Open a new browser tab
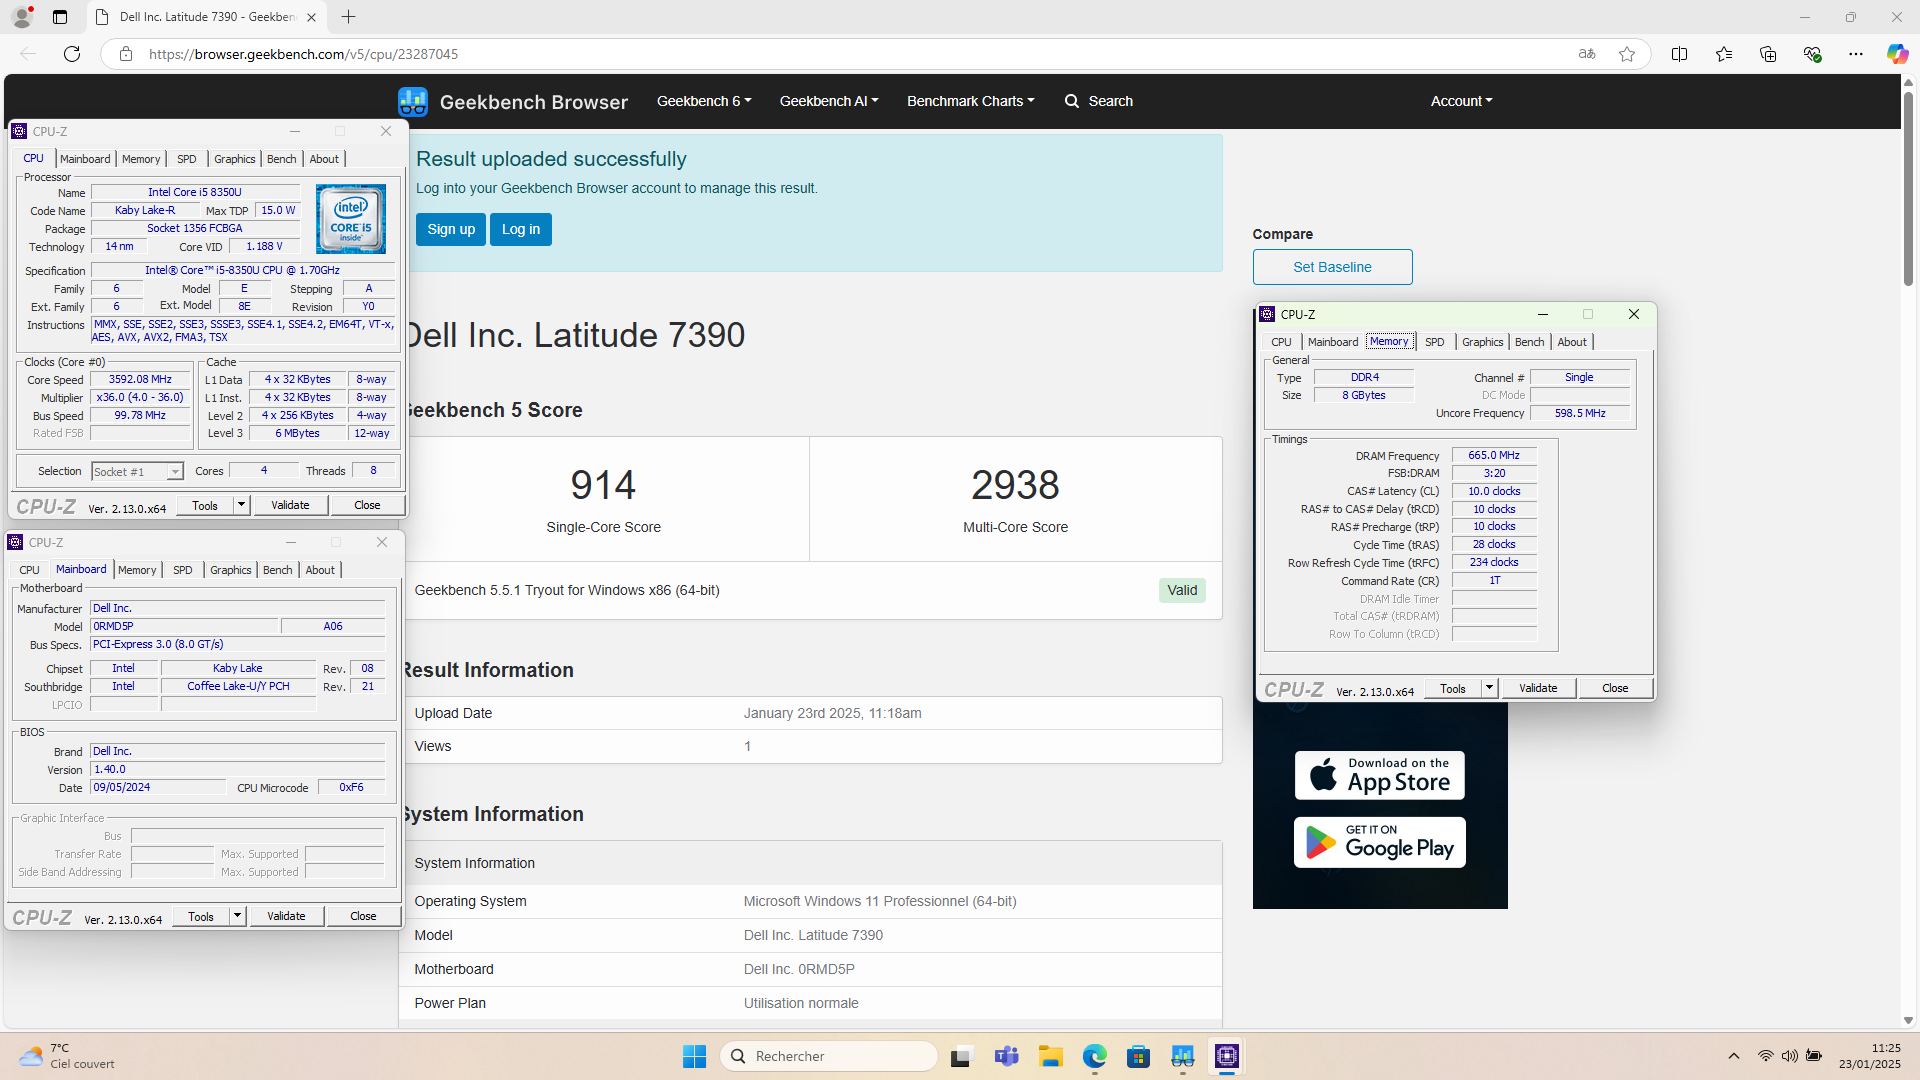The width and height of the screenshot is (1920, 1080). [348, 17]
